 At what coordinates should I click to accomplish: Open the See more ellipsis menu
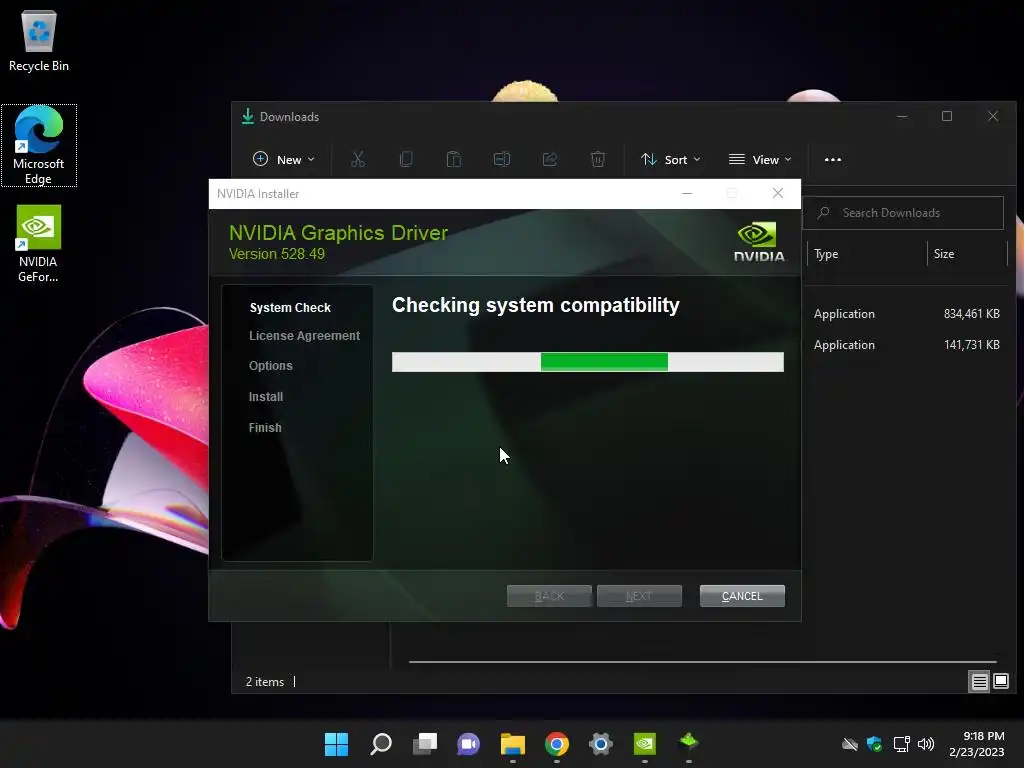[833, 159]
